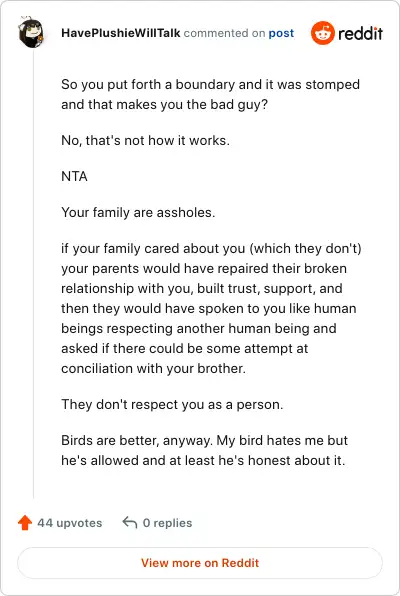Click the reply arrow icon
This screenshot has width=400, height=596.
pyautogui.click(x=130, y=523)
